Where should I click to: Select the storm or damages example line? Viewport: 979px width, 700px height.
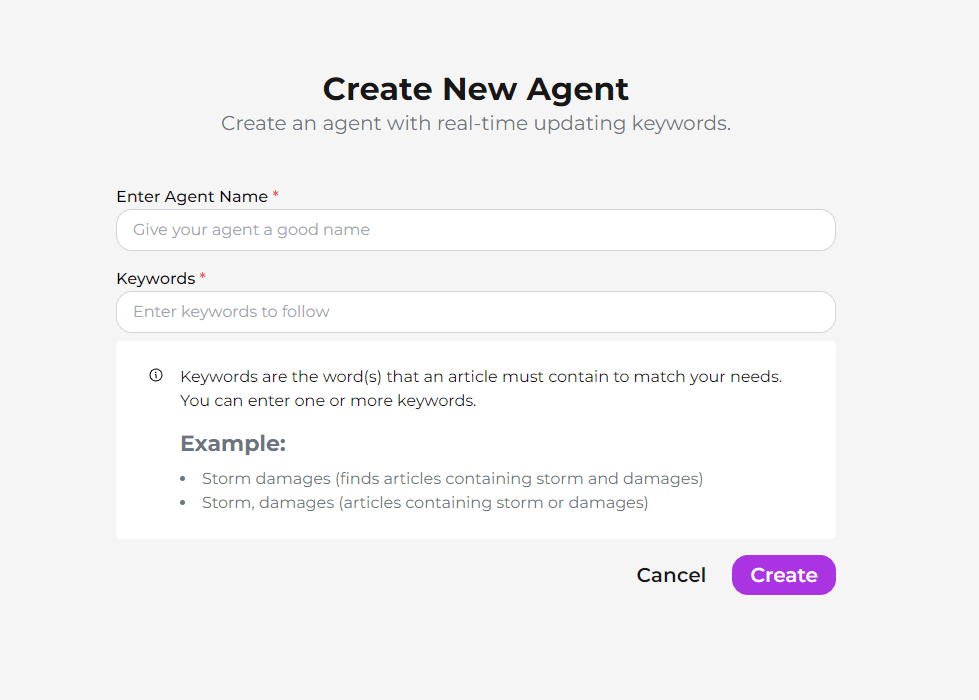[425, 503]
